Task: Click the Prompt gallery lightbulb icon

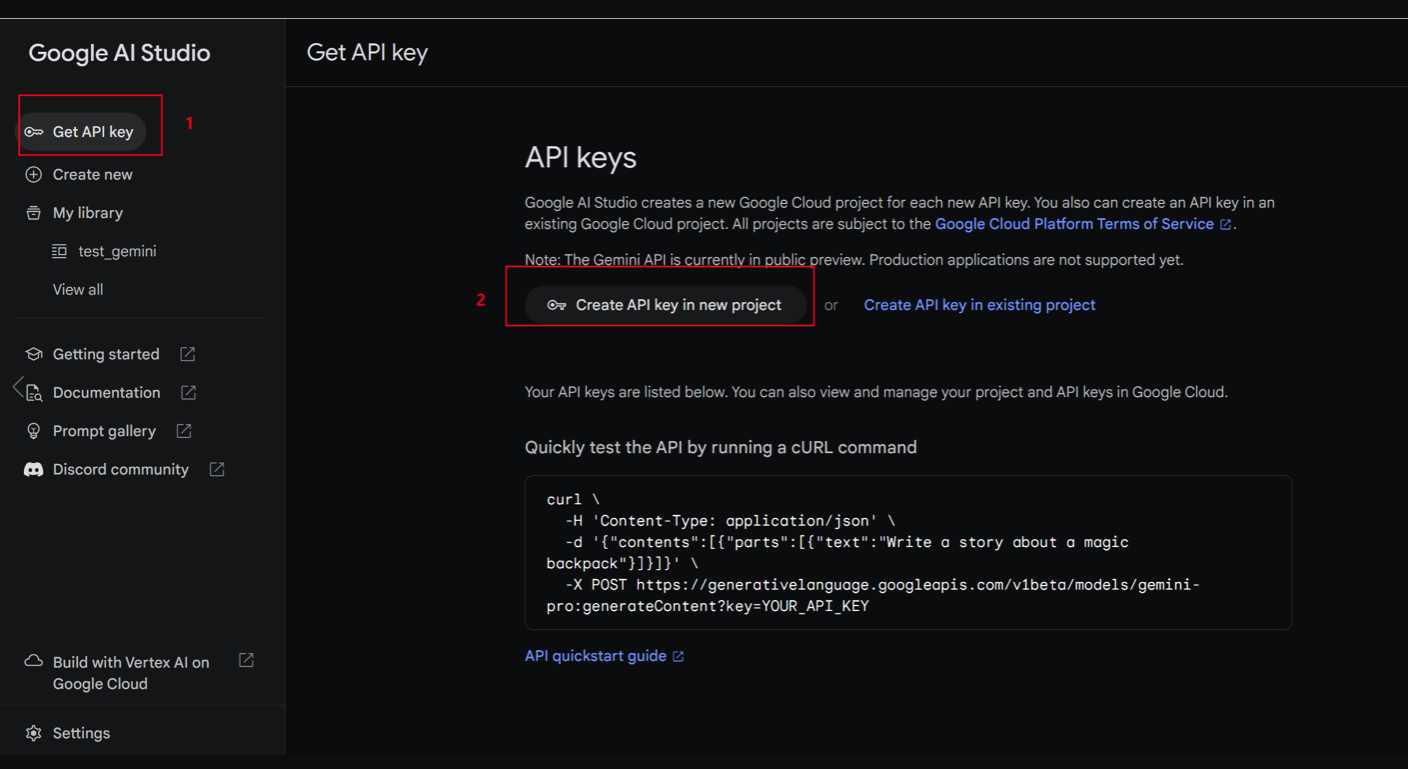Action: [x=34, y=431]
